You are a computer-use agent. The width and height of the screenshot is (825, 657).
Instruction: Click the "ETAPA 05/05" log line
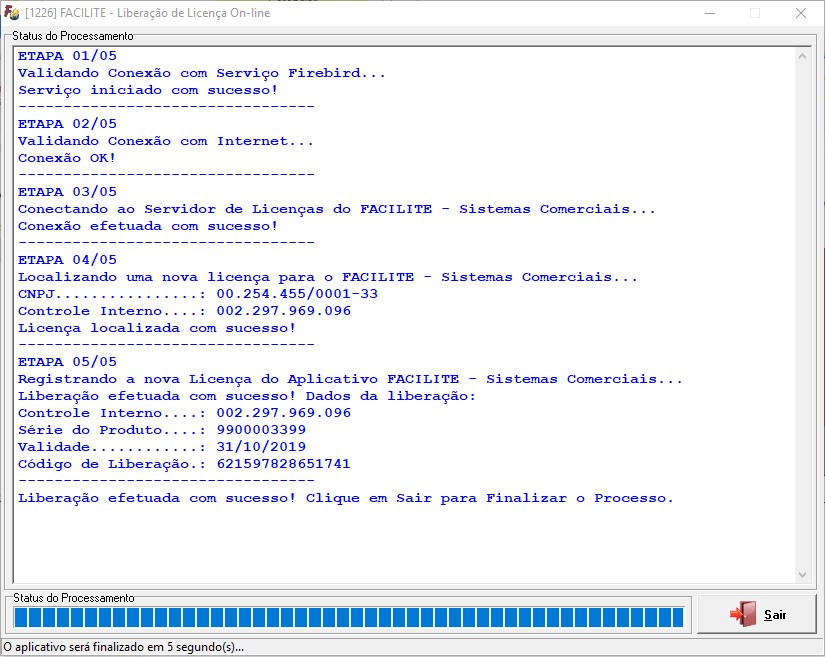(x=67, y=362)
